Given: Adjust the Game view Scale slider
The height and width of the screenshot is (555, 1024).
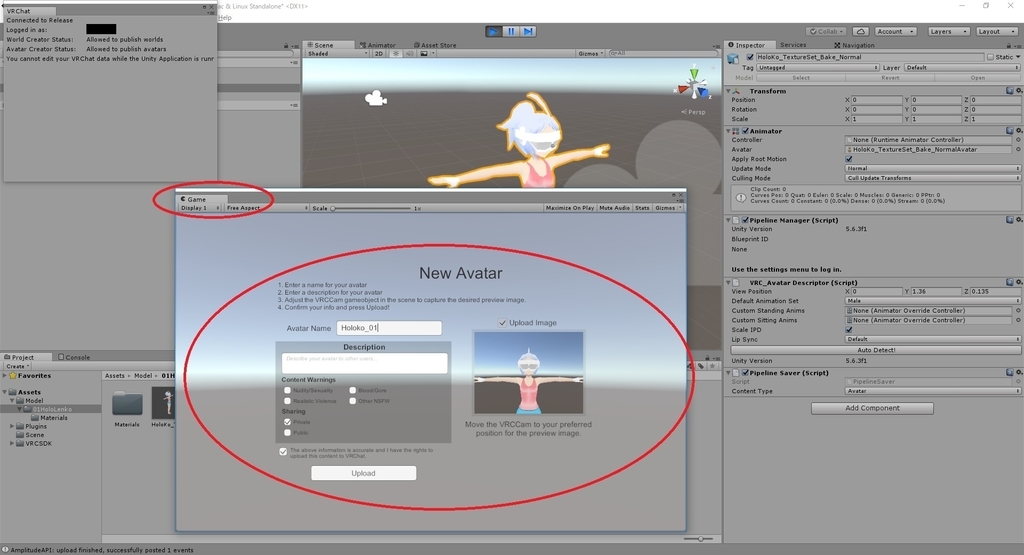Looking at the screenshot, I should pos(371,208).
